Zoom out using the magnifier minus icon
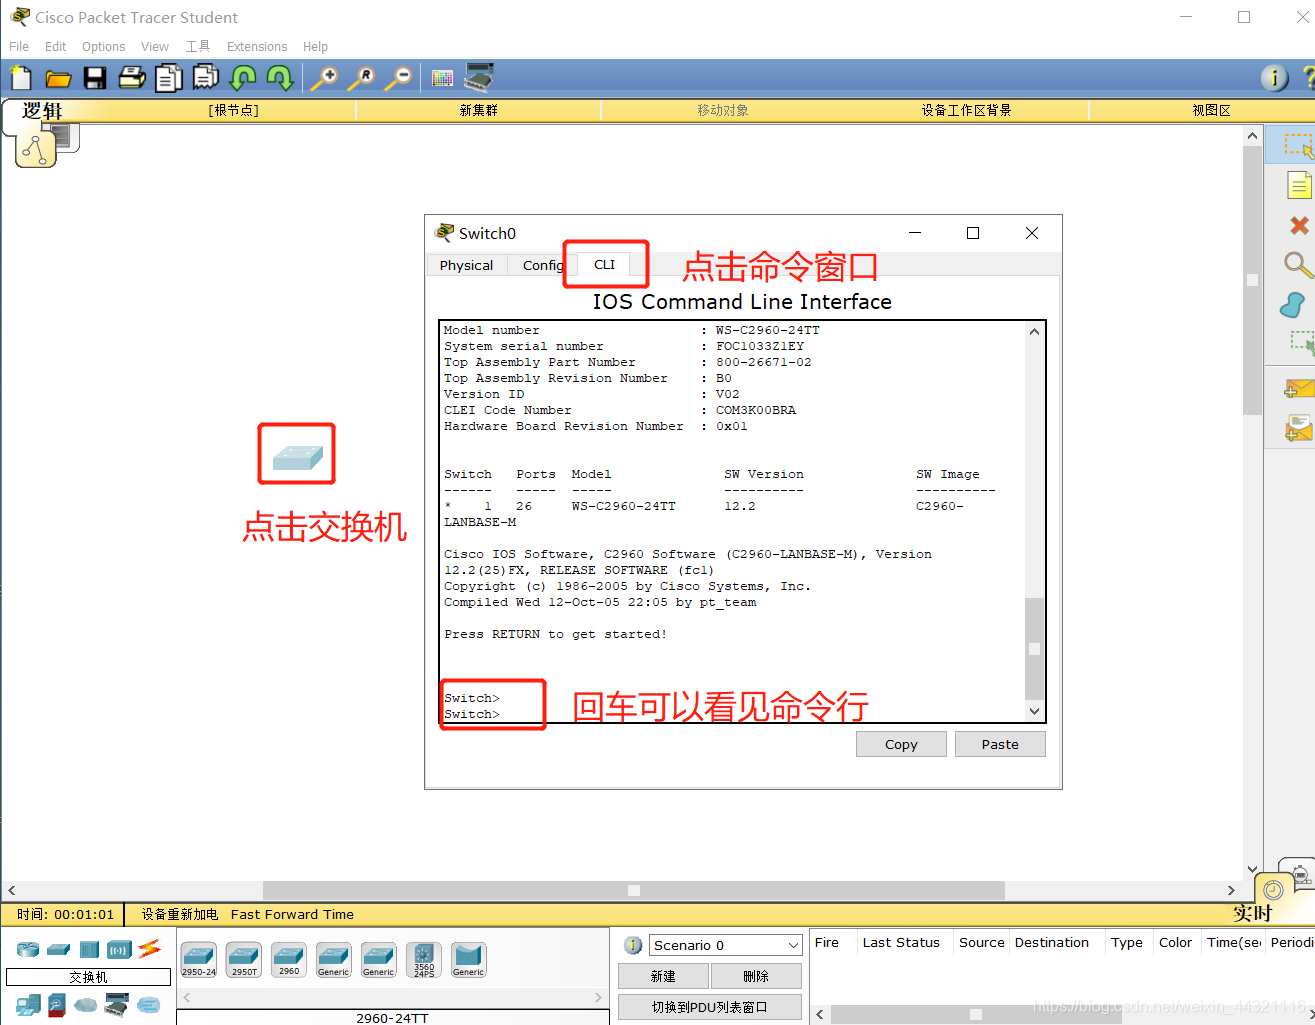This screenshot has height=1025, width=1315. 398,78
